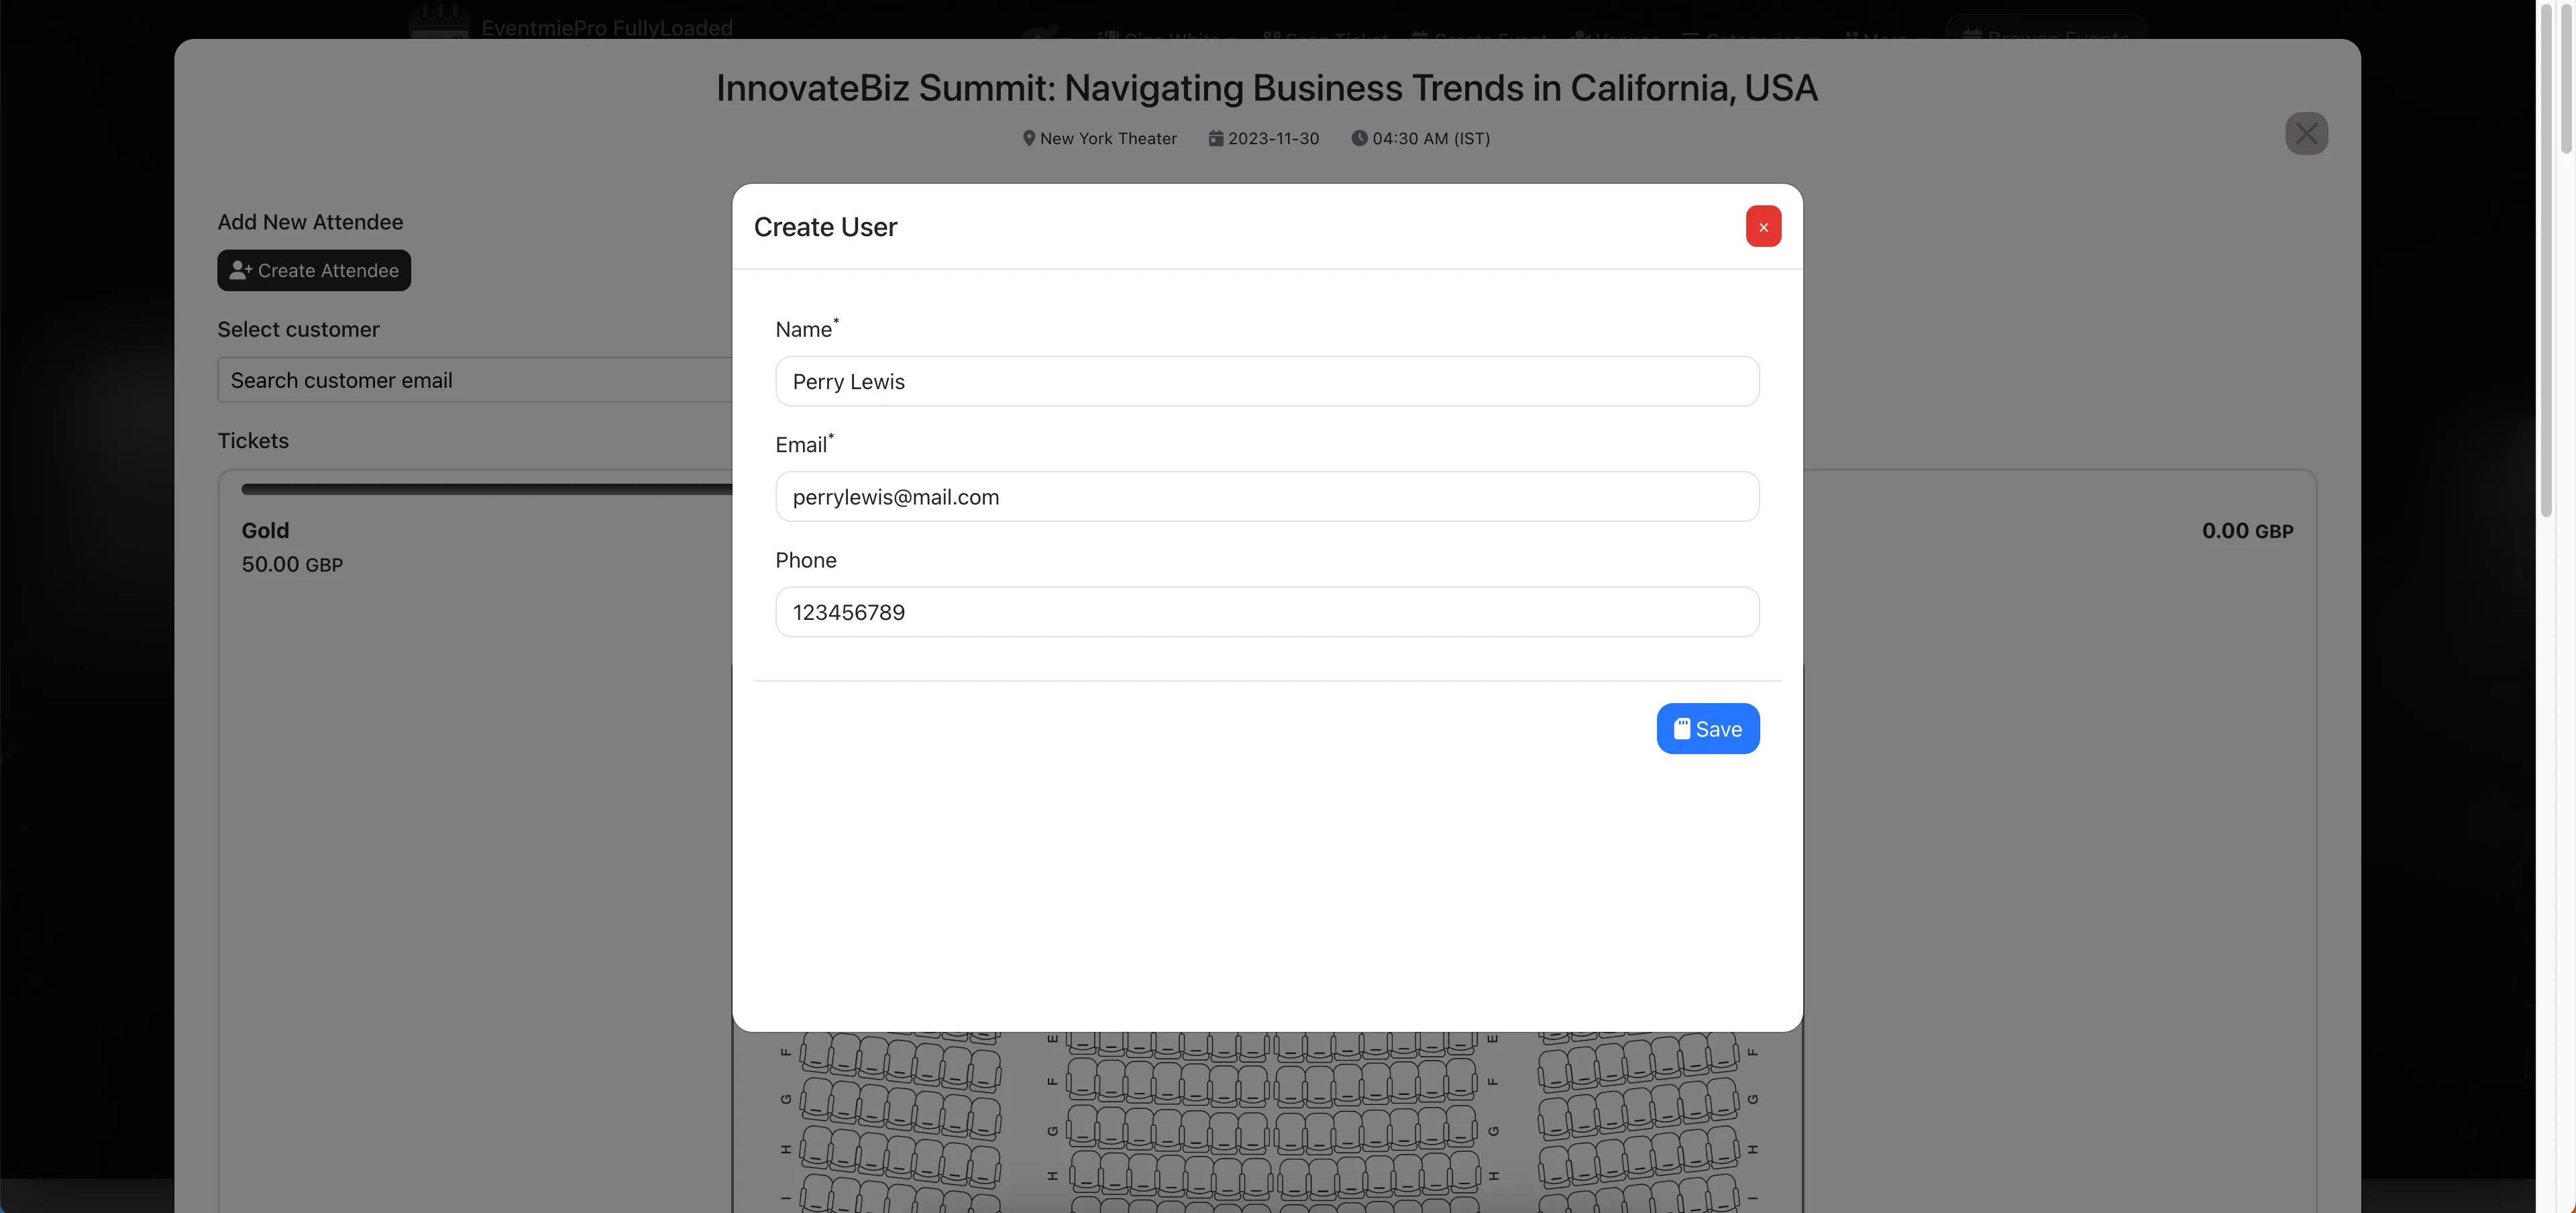Click the location pin icon beside New York Theater
2576x1213 pixels.
[1029, 138]
